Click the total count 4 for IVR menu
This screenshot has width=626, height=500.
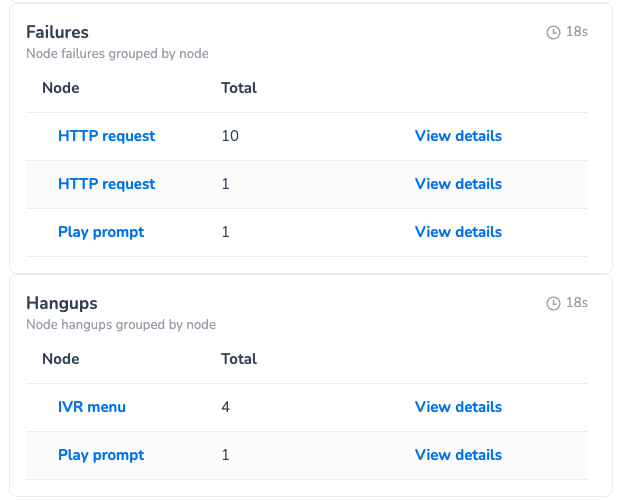pyautogui.click(x=226, y=407)
